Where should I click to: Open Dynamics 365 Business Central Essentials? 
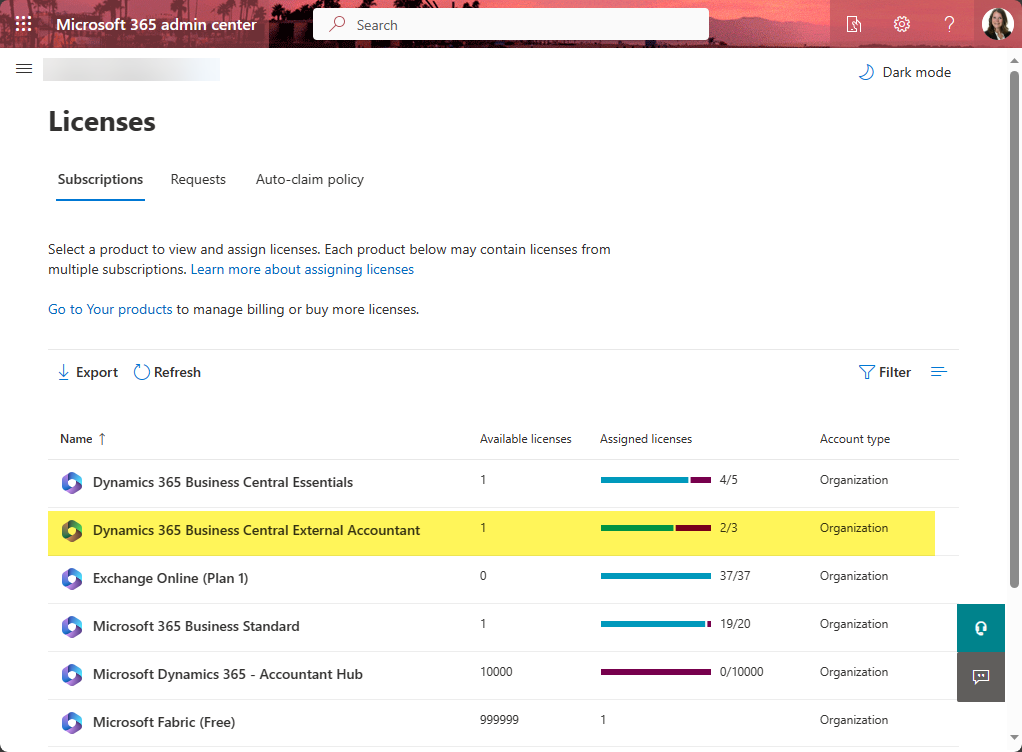coord(223,482)
